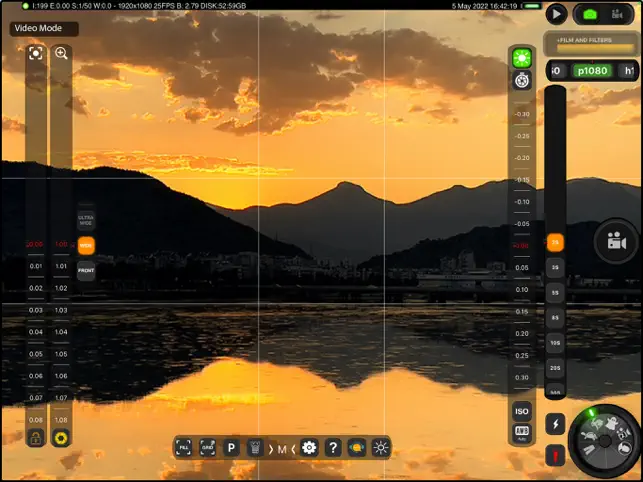Click focus value 0.06 on the scale
Screen dimensions: 643x482
click(x=36, y=376)
